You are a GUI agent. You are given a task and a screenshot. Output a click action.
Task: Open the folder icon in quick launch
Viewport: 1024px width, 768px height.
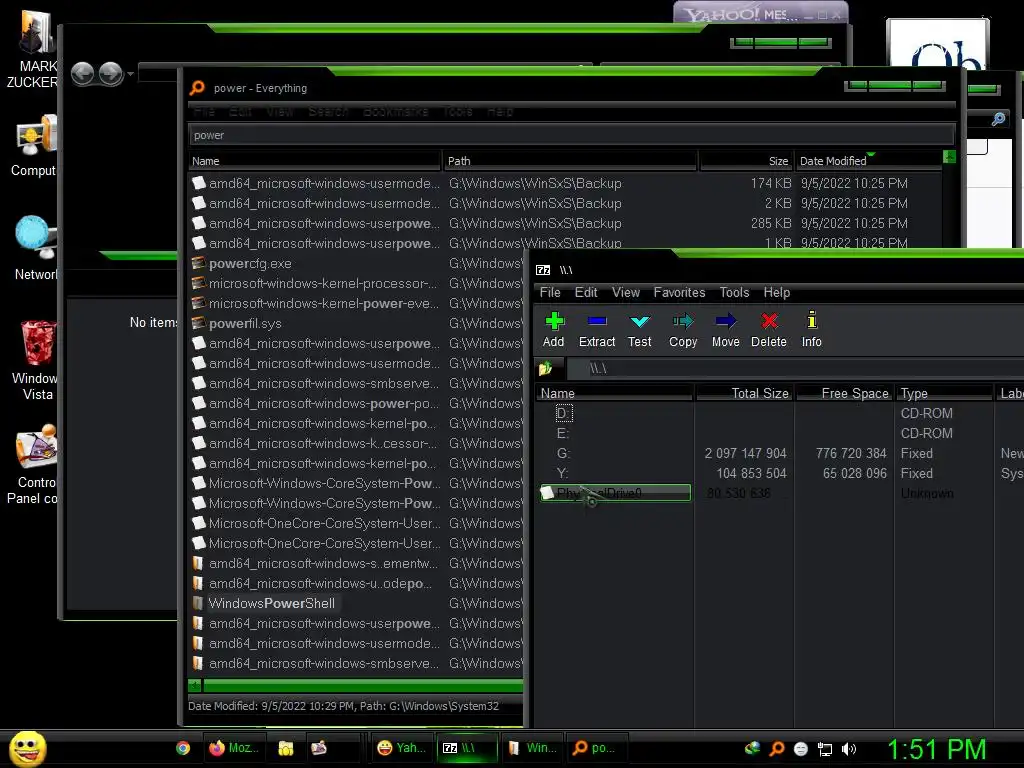(x=285, y=748)
